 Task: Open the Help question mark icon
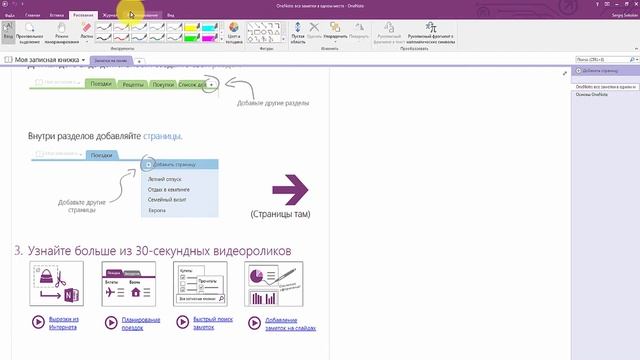point(597,4)
